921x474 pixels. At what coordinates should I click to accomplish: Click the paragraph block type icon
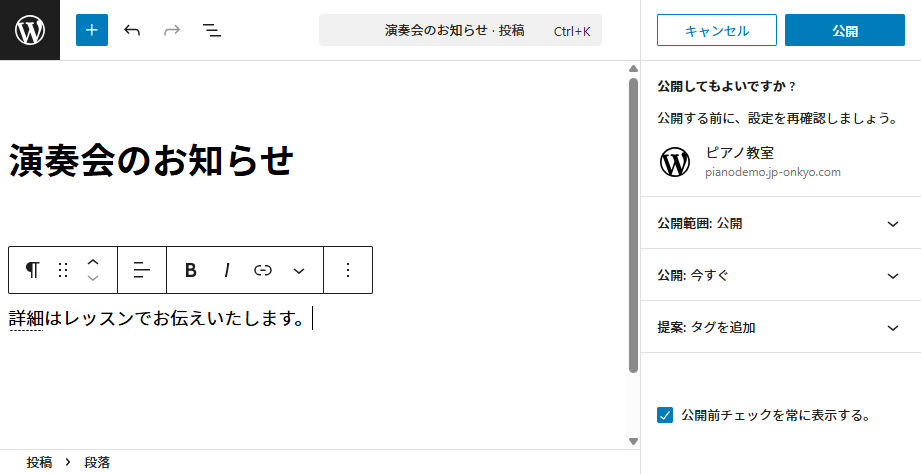click(33, 270)
